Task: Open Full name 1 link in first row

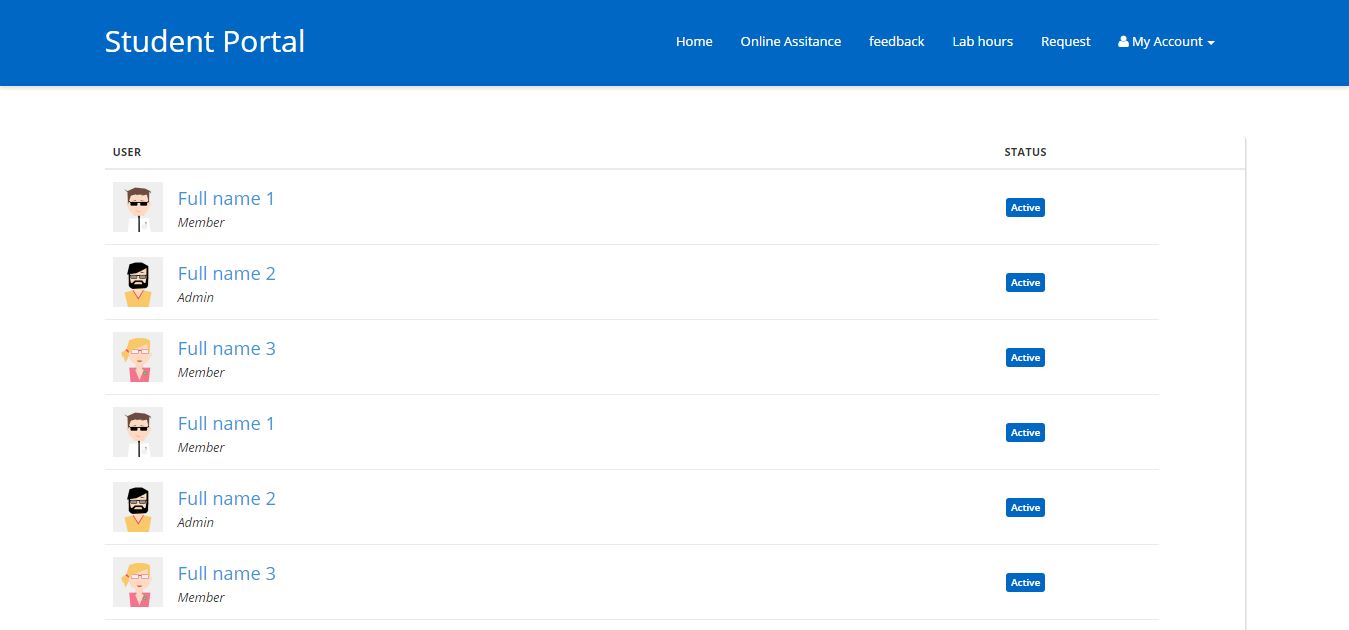Action: (x=226, y=199)
